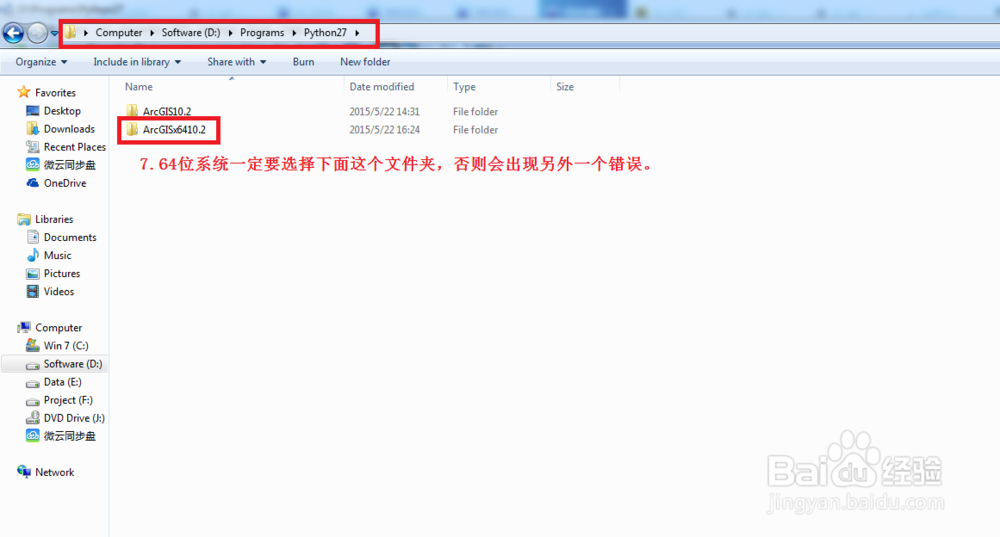1000x537 pixels.
Task: Open Data (E:) drive
Action: tap(62, 382)
